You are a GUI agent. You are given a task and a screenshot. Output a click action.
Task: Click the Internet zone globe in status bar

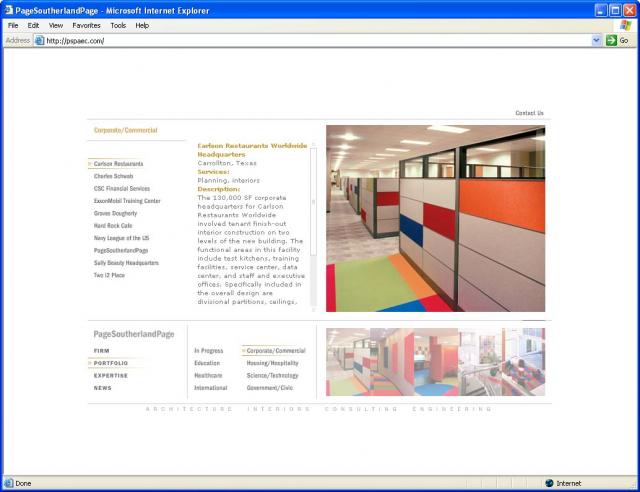tap(549, 483)
